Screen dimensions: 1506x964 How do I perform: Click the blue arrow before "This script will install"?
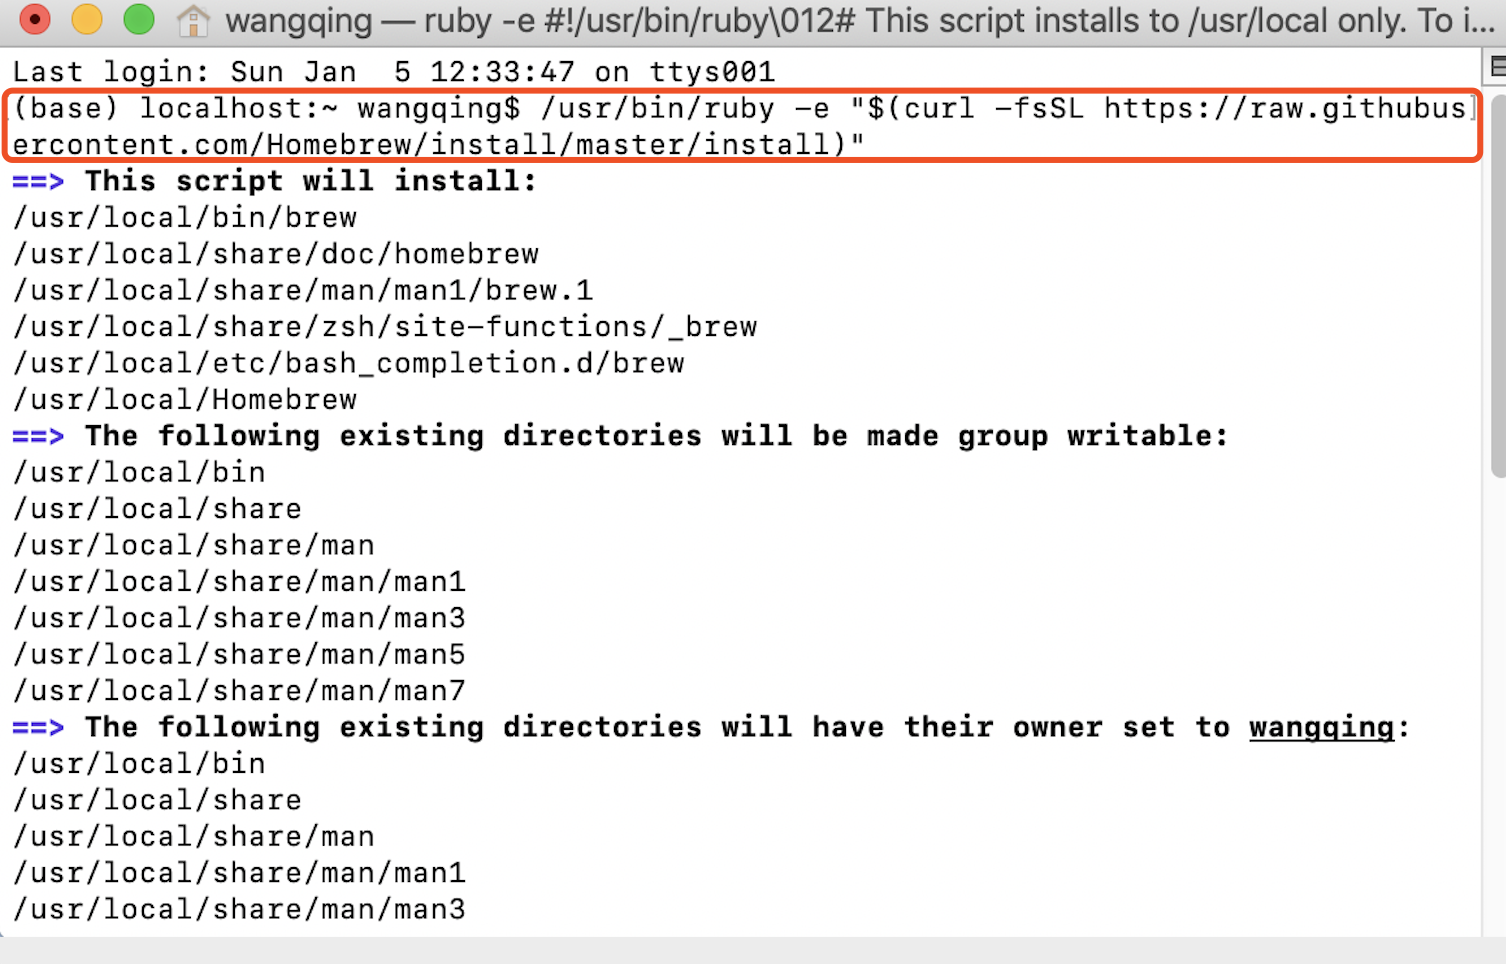coord(38,181)
